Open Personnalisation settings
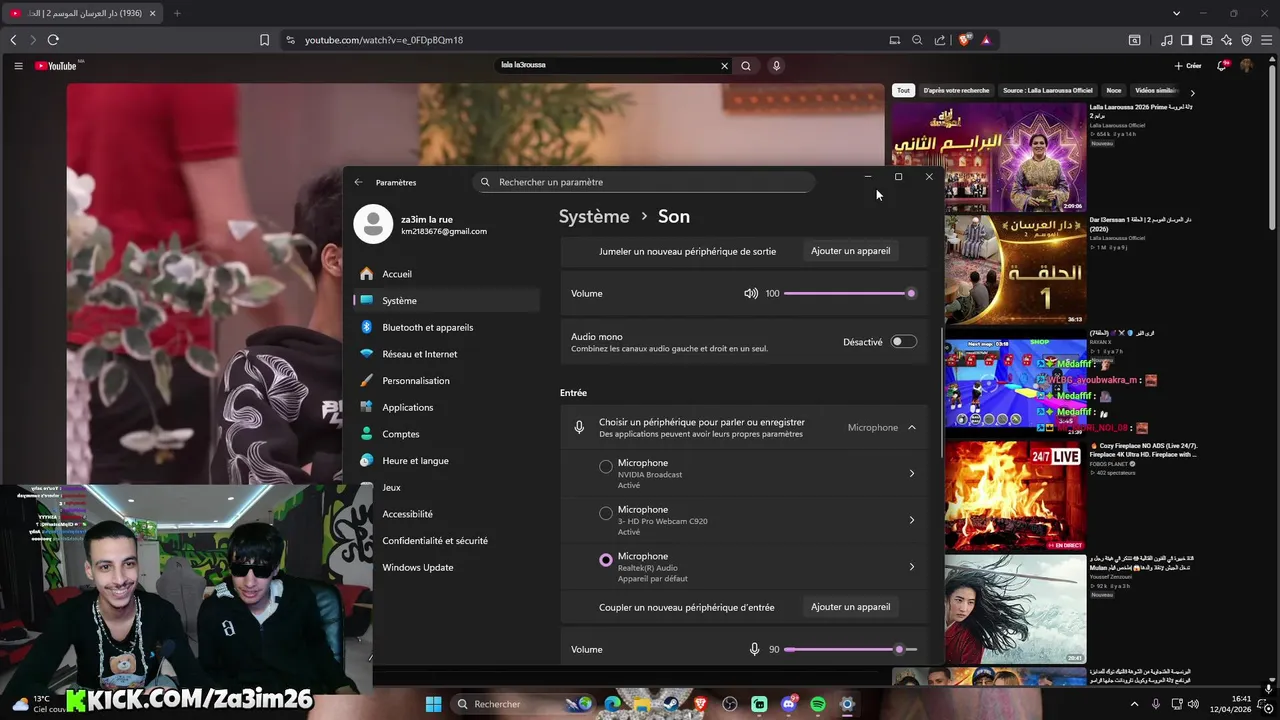The height and width of the screenshot is (720, 1280). click(447, 381)
